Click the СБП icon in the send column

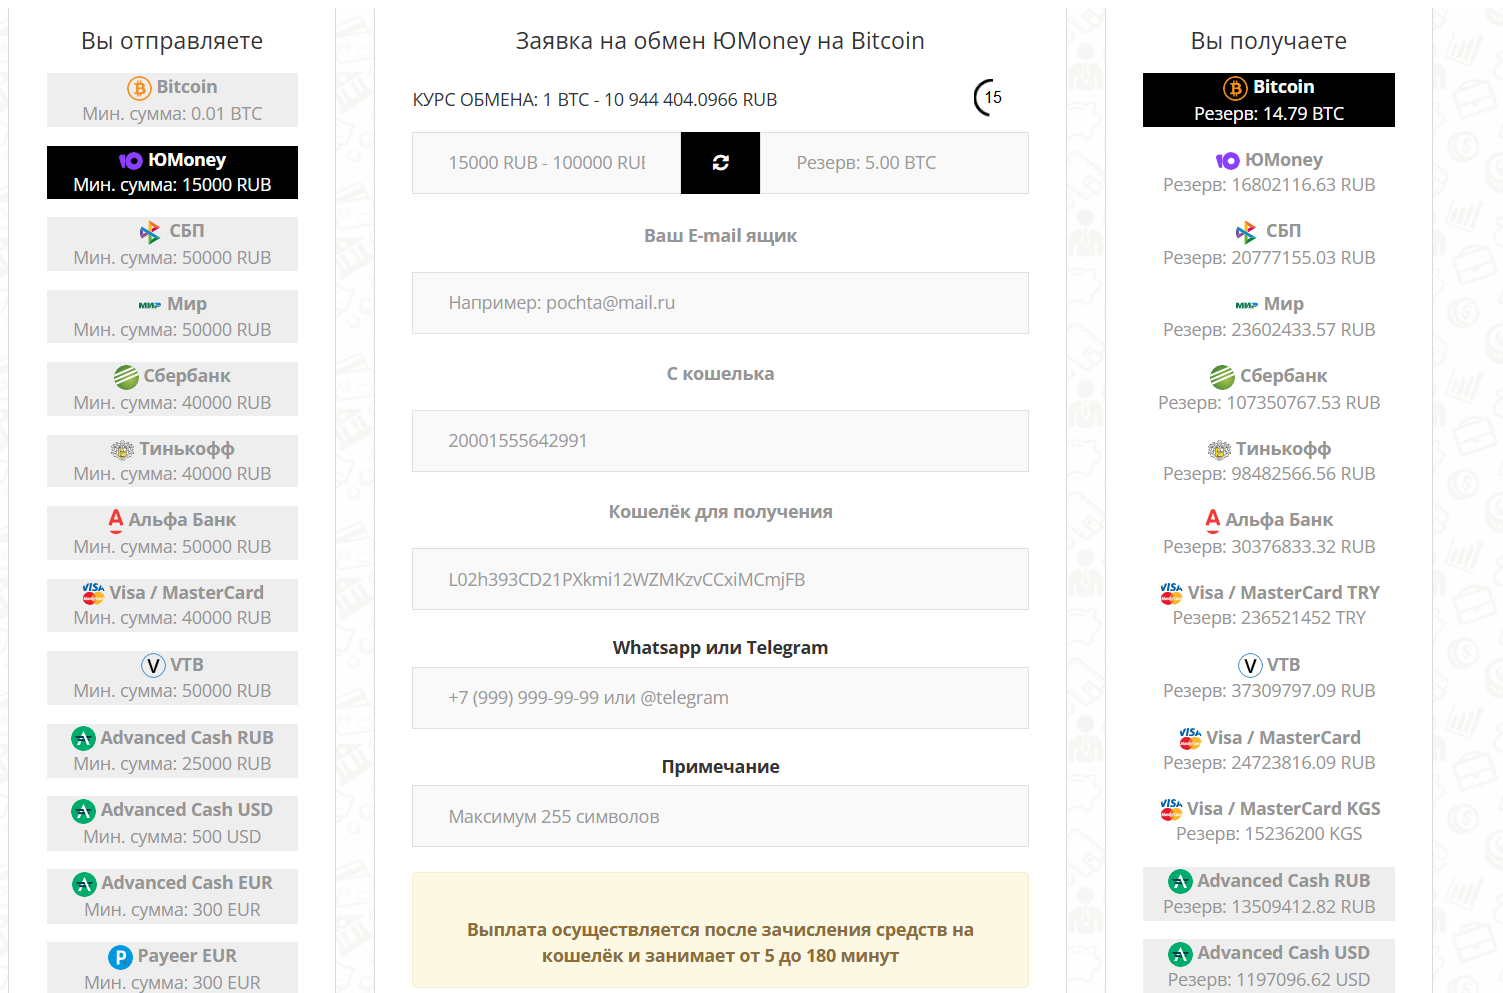(150, 233)
